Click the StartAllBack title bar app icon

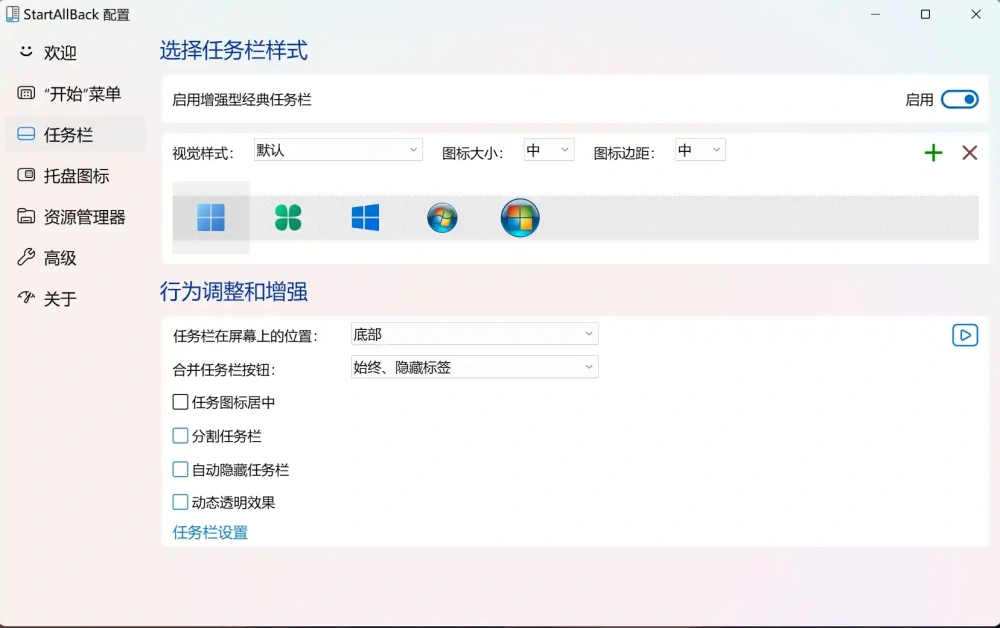pos(12,14)
